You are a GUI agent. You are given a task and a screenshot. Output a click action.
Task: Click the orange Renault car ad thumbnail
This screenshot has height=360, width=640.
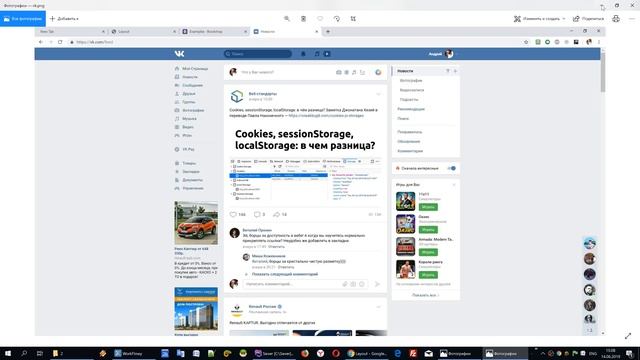(x=196, y=223)
